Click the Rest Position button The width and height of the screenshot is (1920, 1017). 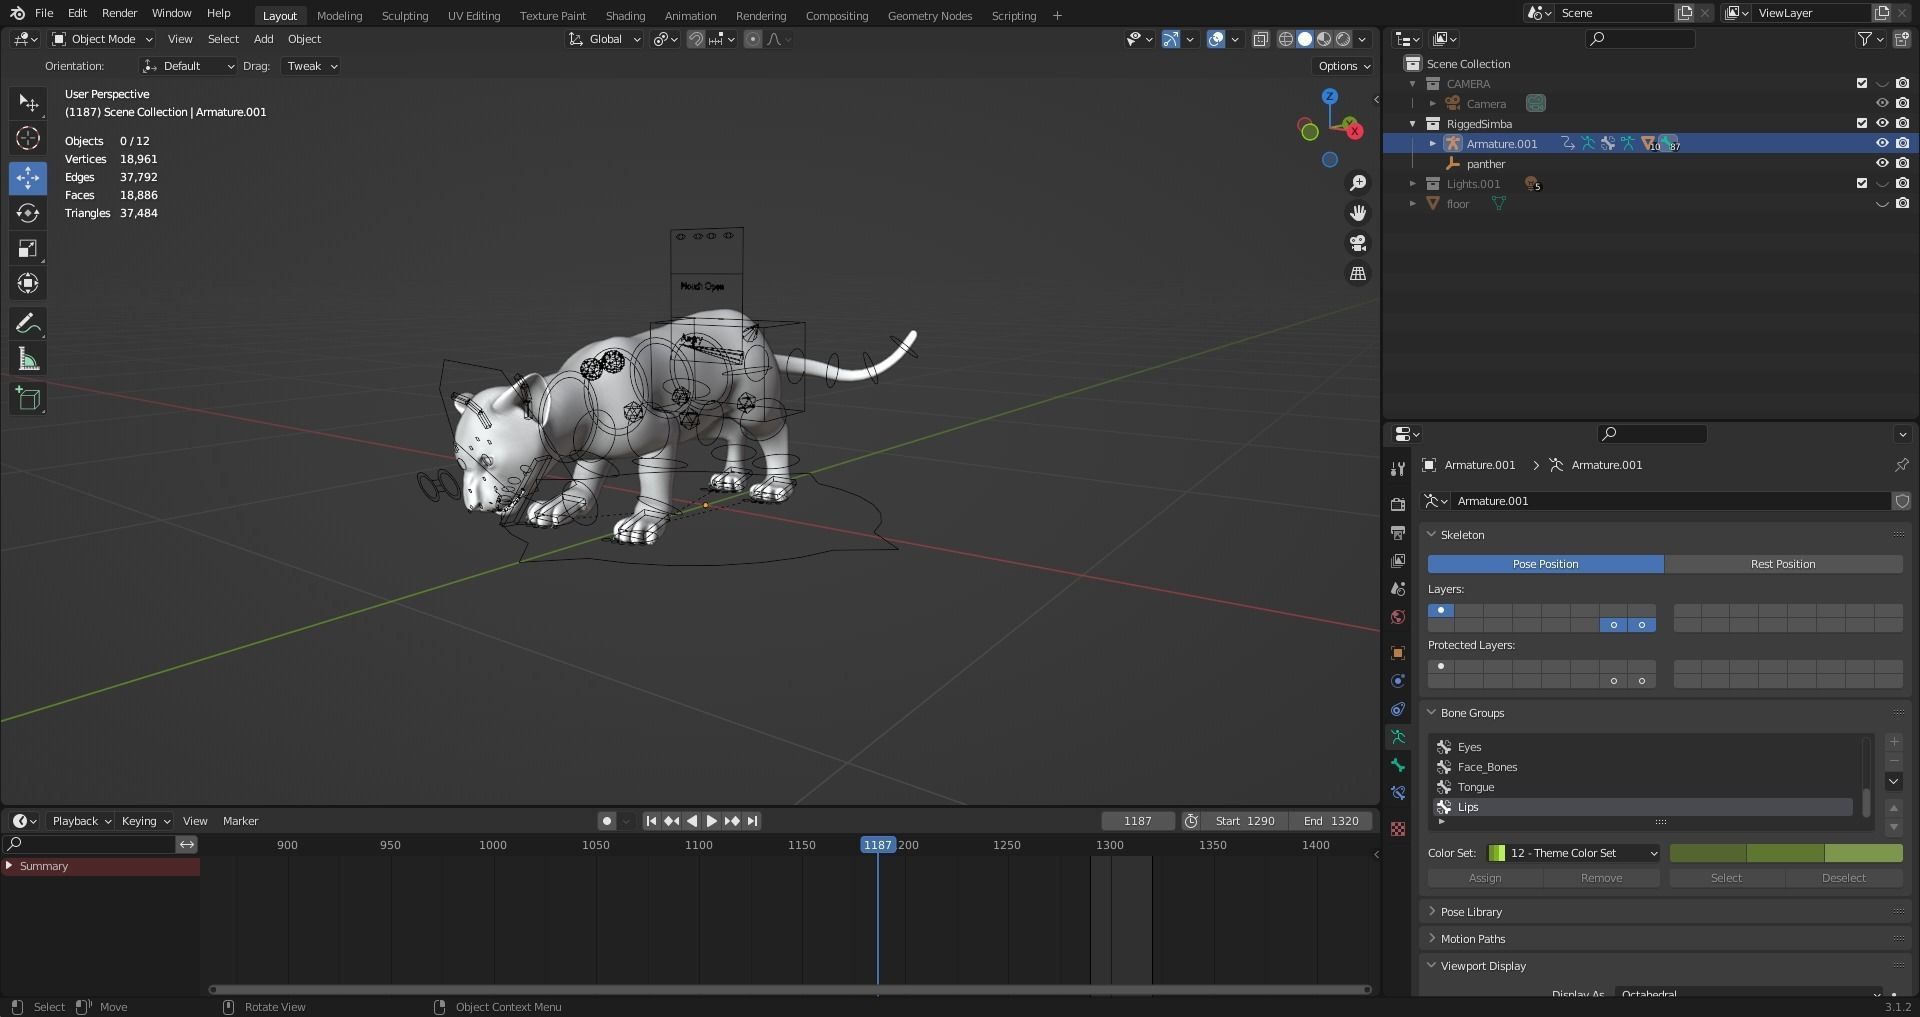(1783, 564)
